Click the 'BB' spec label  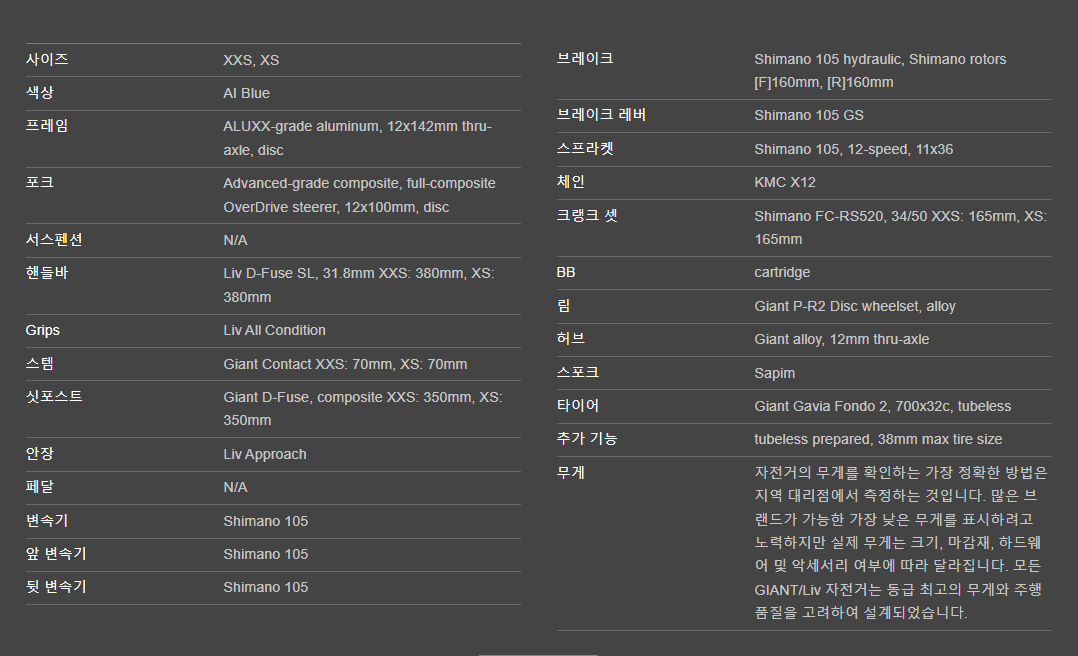(x=566, y=272)
